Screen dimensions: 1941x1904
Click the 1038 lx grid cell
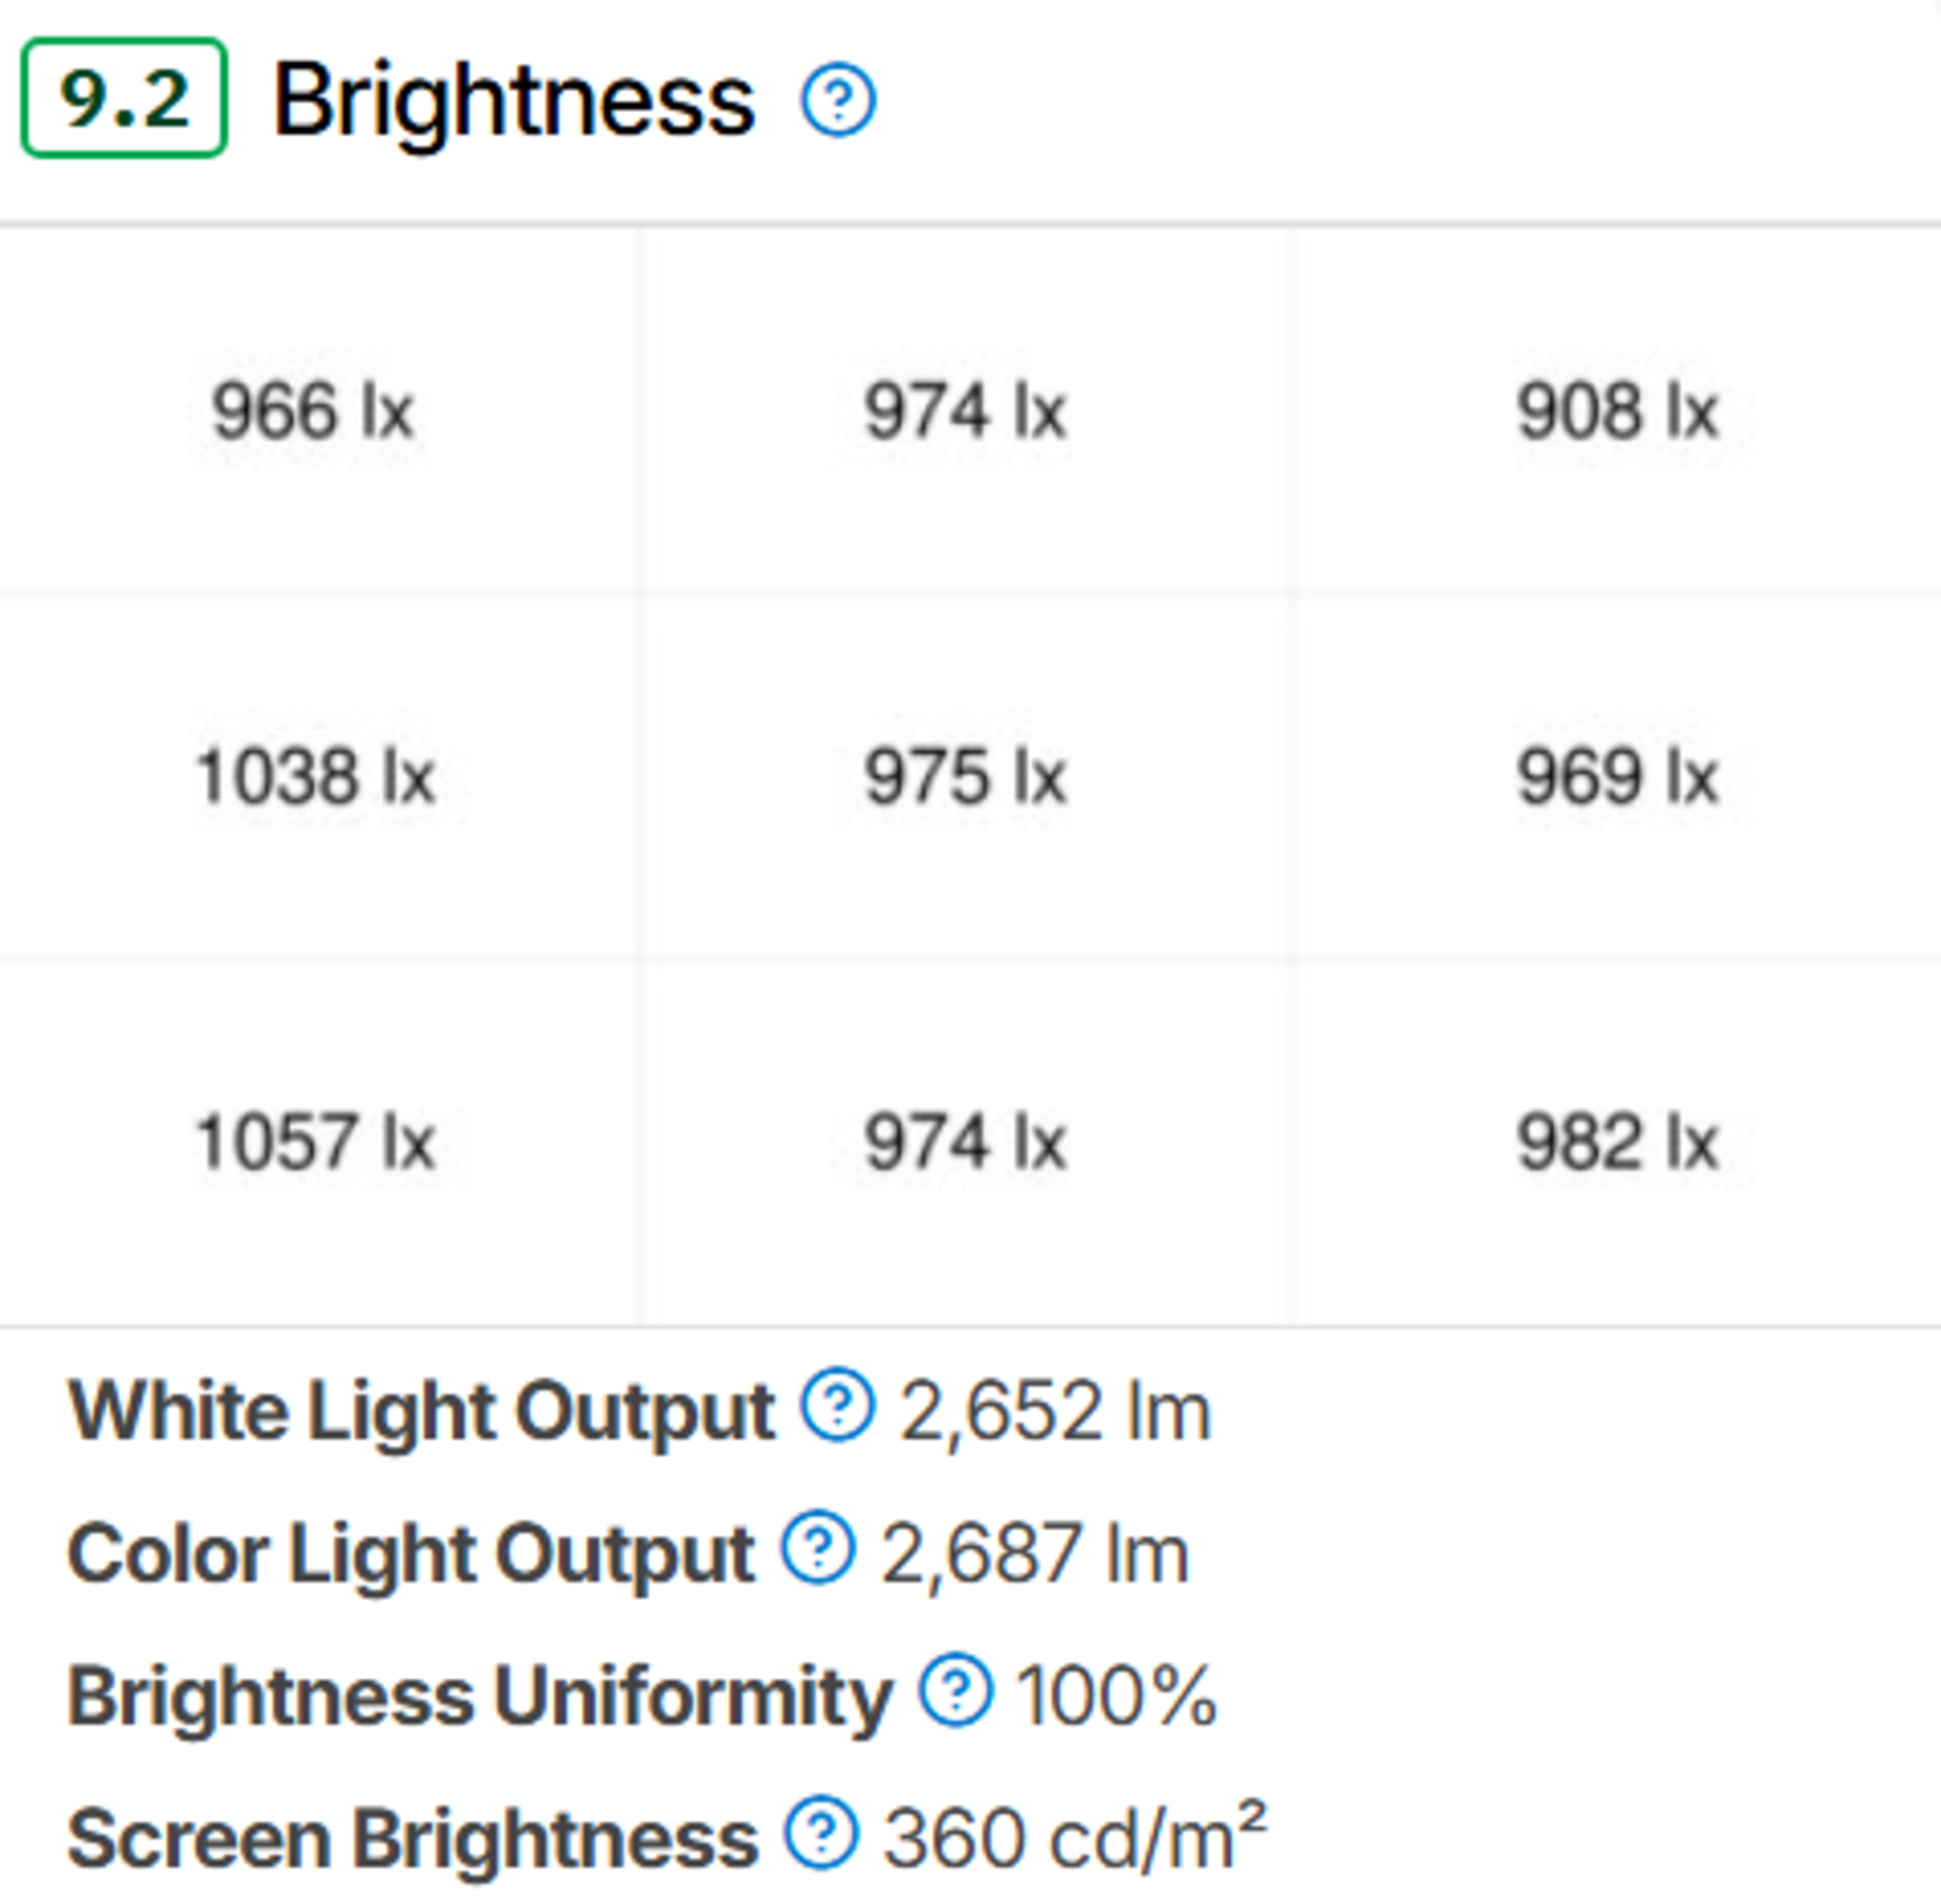(x=315, y=777)
